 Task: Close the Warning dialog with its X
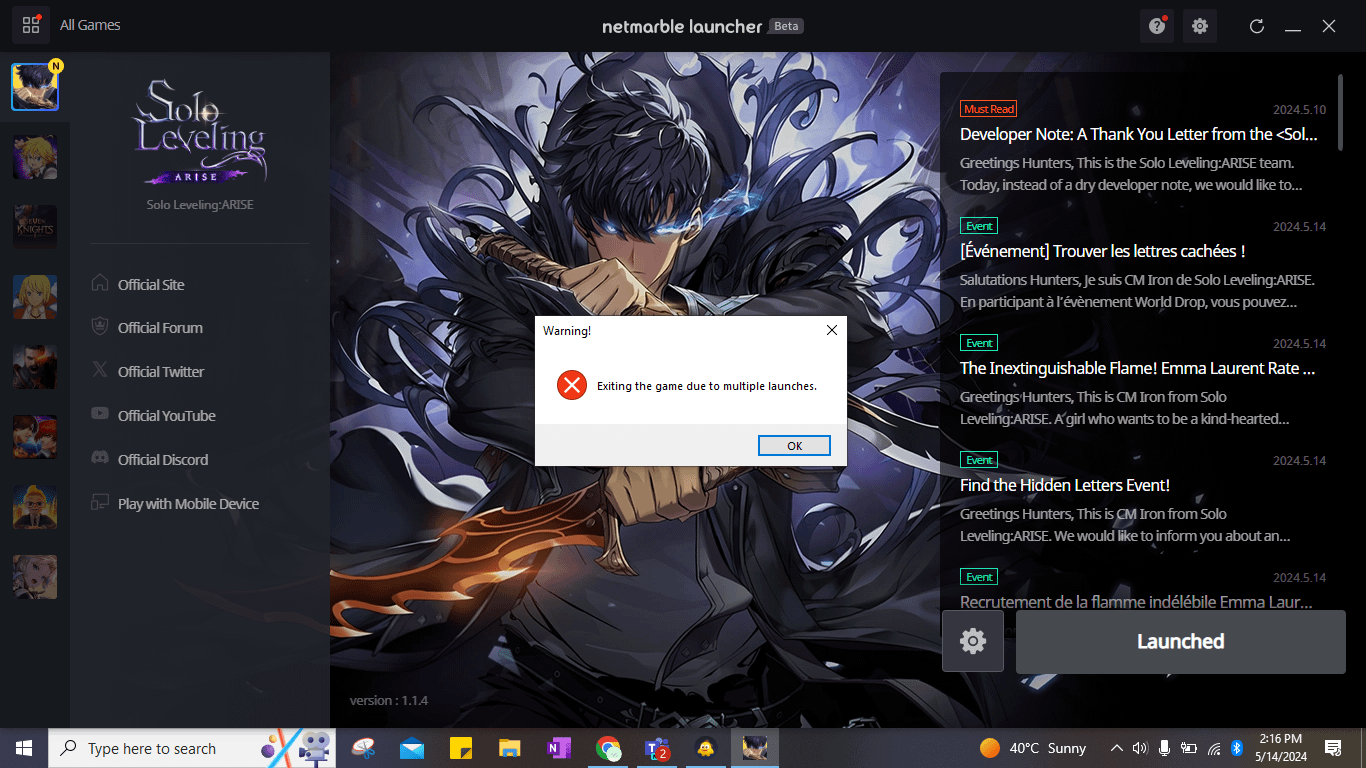pyautogui.click(x=831, y=330)
